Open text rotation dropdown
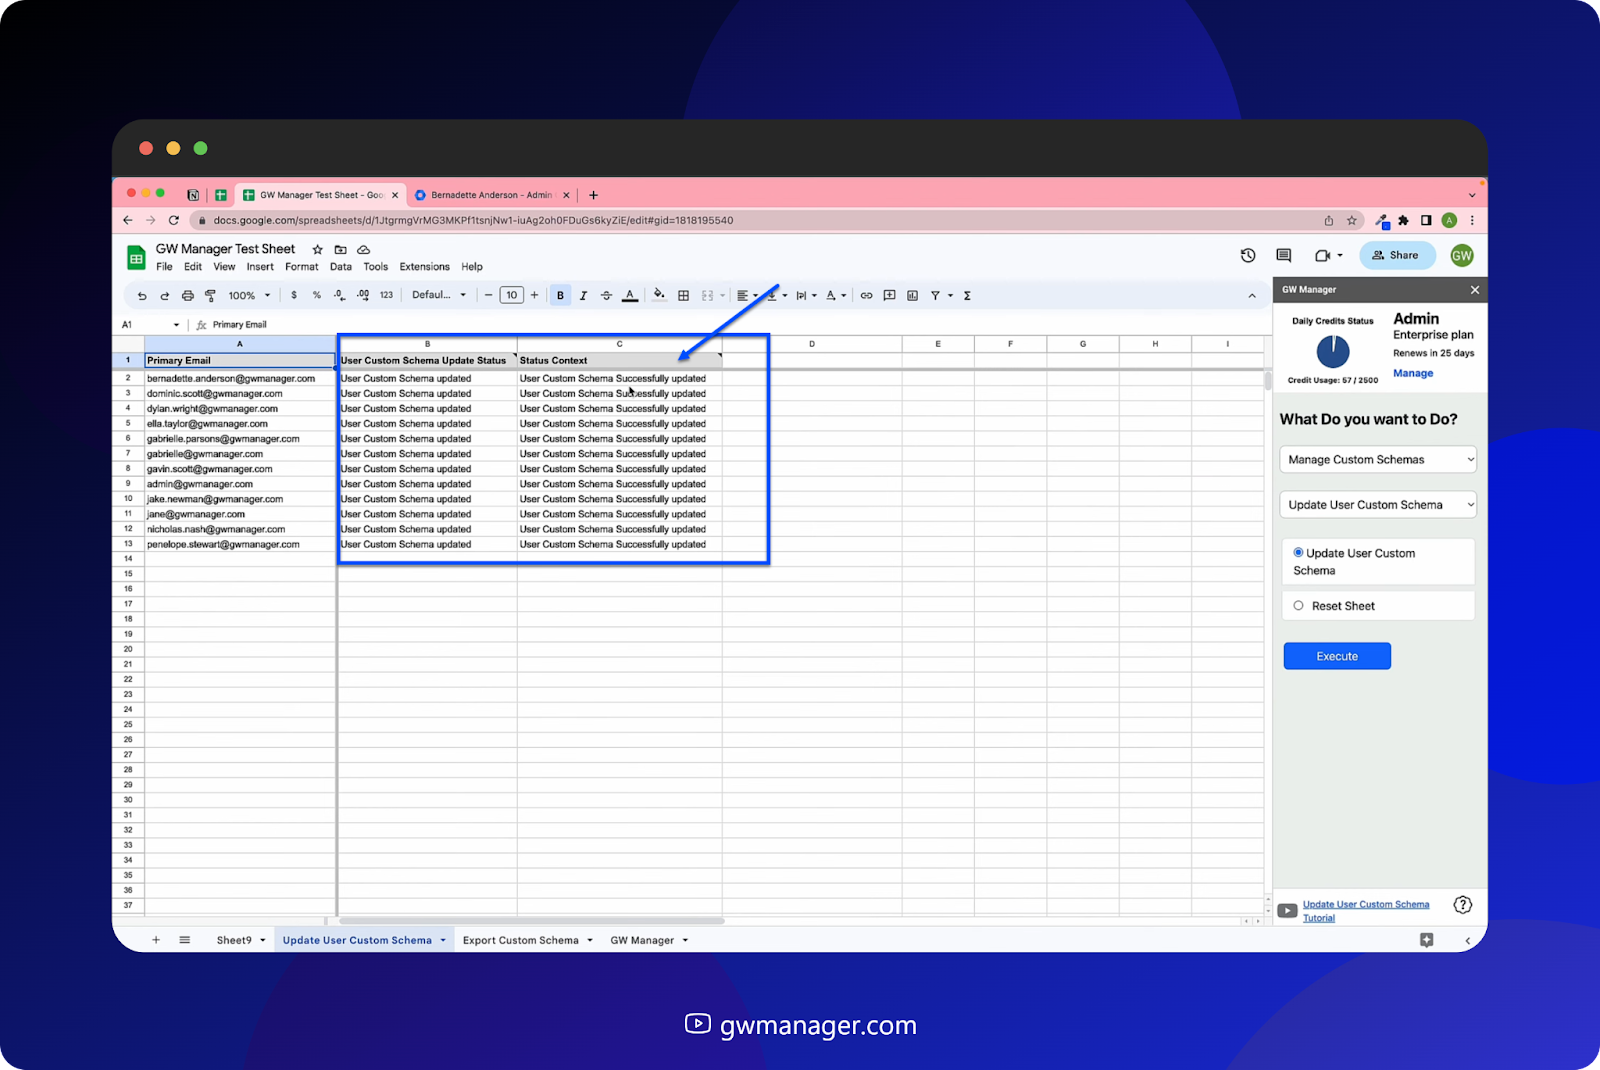This screenshot has width=1600, height=1070. click(x=836, y=296)
